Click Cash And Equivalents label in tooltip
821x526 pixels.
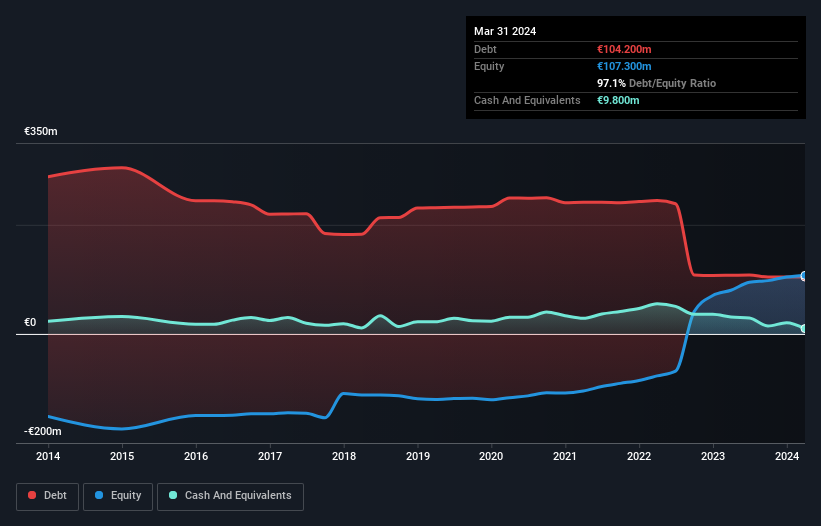tap(527, 100)
